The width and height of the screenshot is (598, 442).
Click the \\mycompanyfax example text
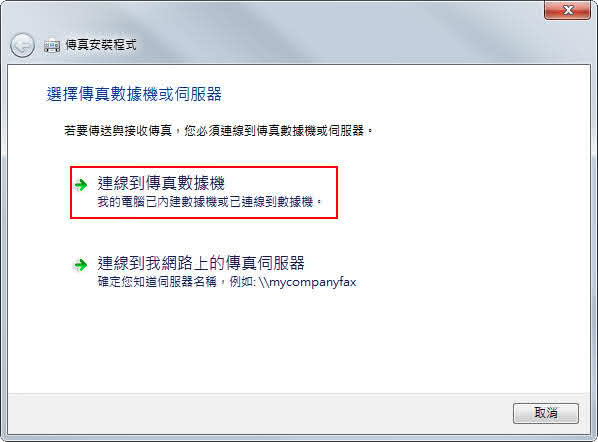point(307,282)
